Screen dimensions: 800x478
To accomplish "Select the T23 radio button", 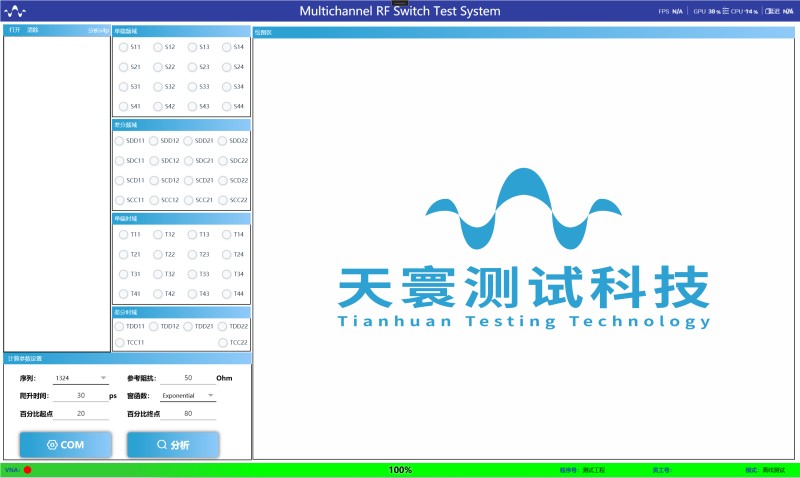I will tap(192, 254).
